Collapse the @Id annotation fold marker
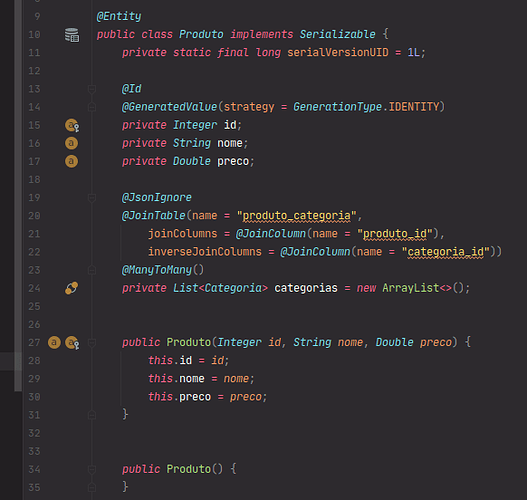Screen dimensions: 527x500 [x=91, y=89]
